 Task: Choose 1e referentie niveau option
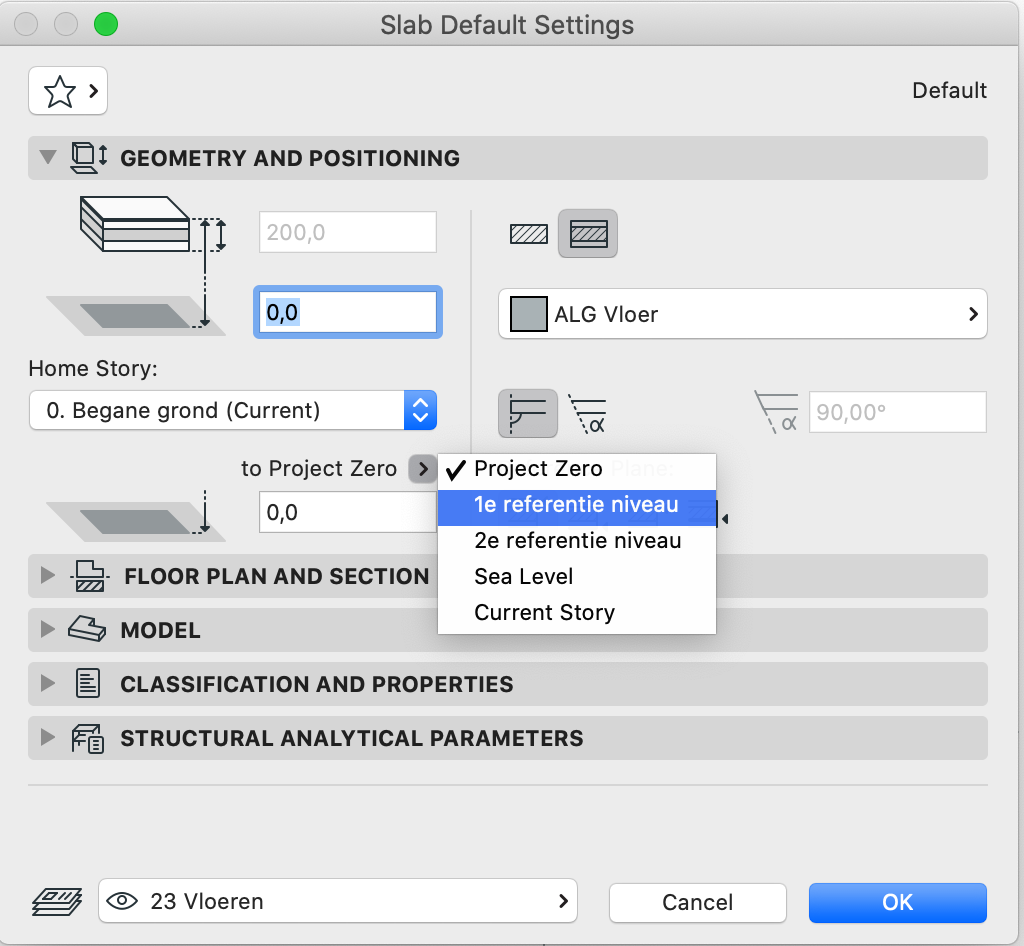coord(577,505)
